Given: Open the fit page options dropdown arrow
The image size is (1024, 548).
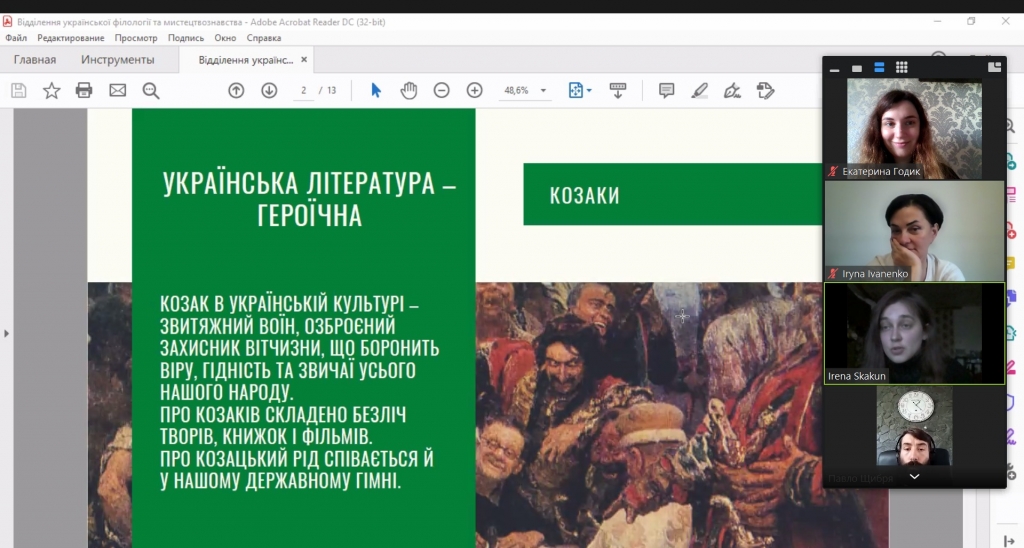Looking at the screenshot, I should click(x=589, y=90).
